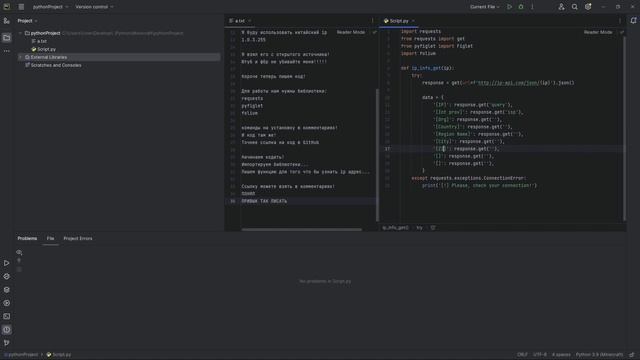Open the Commit tool window
The height and width of the screenshot is (360, 640).
[7, 21]
